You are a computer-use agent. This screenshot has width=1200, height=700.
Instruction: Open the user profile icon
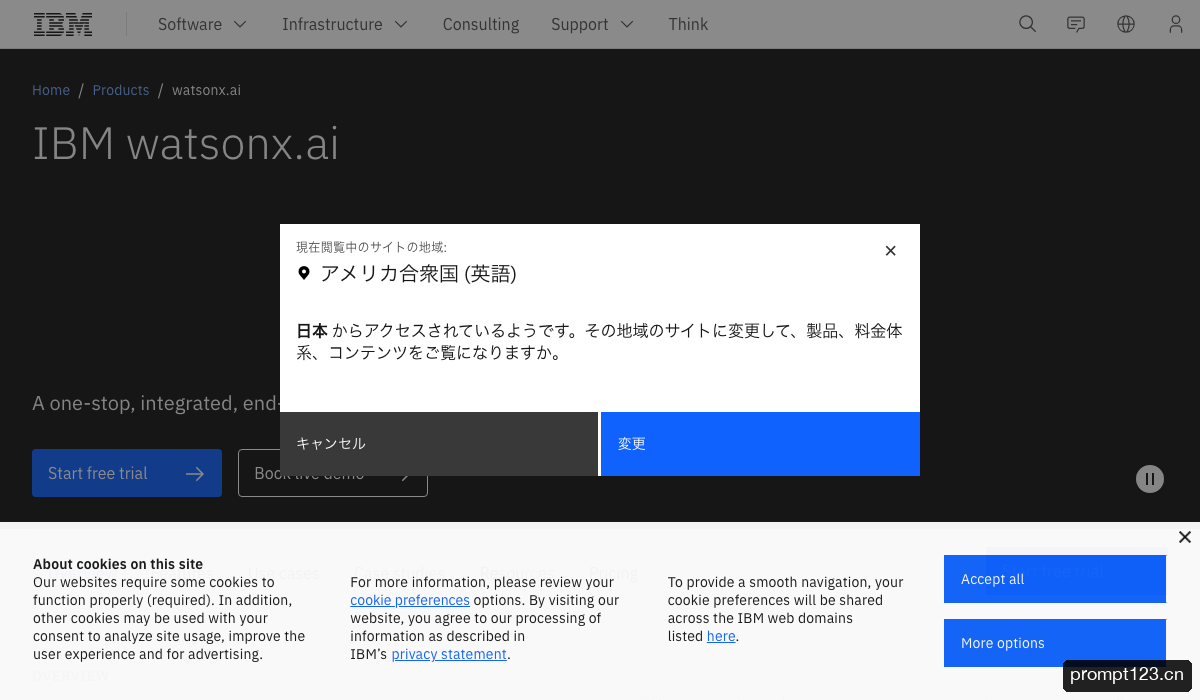tap(1176, 24)
